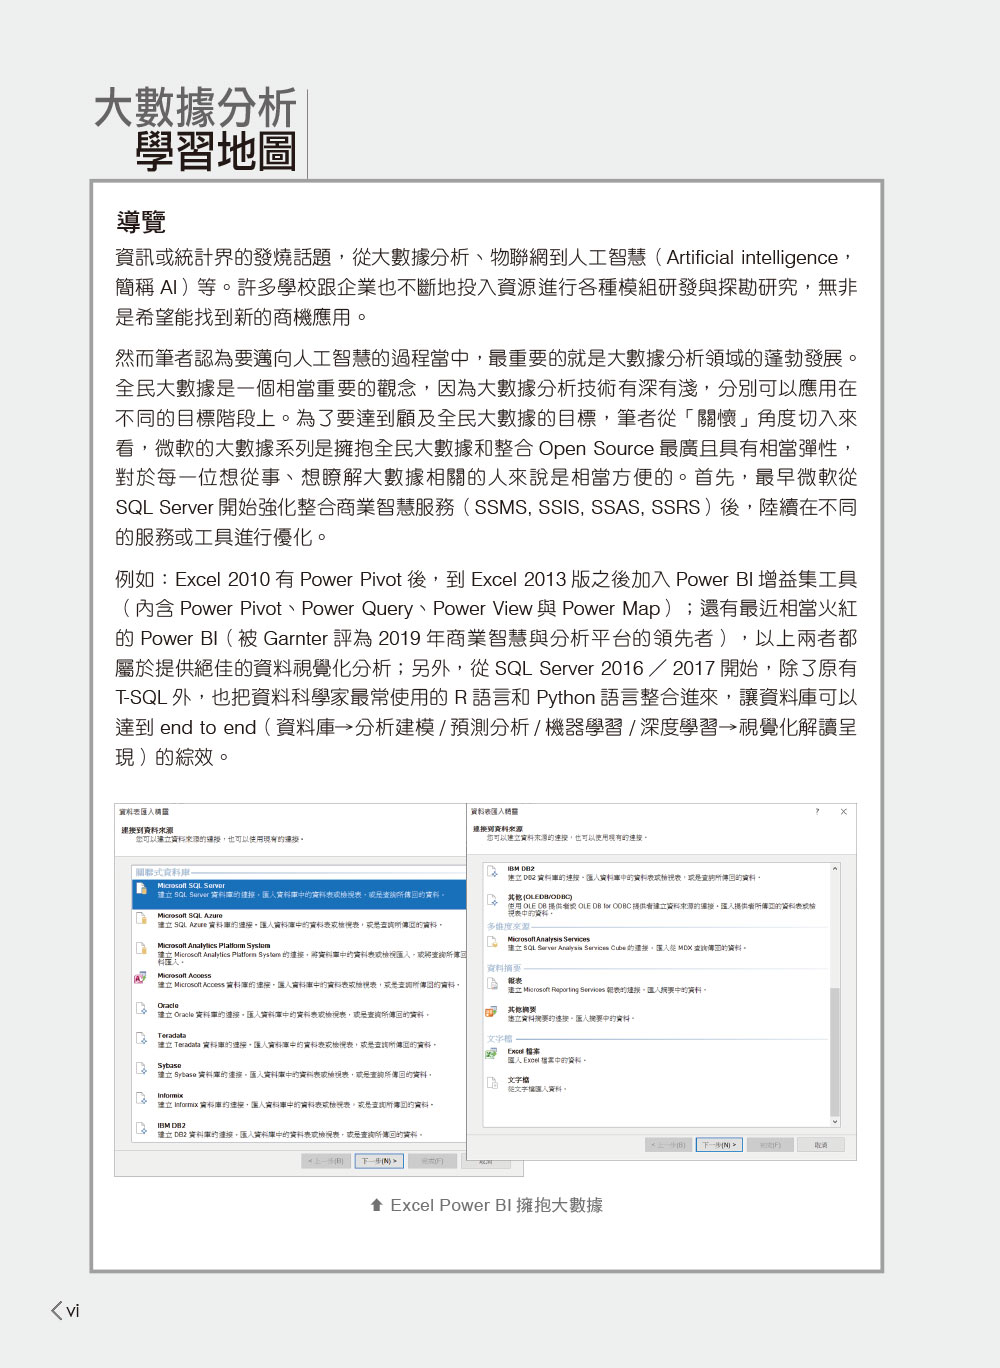Screen dimensions: 1000x1368
Task: Click the scrollbar up arrow in the source list
Action: click(x=836, y=868)
